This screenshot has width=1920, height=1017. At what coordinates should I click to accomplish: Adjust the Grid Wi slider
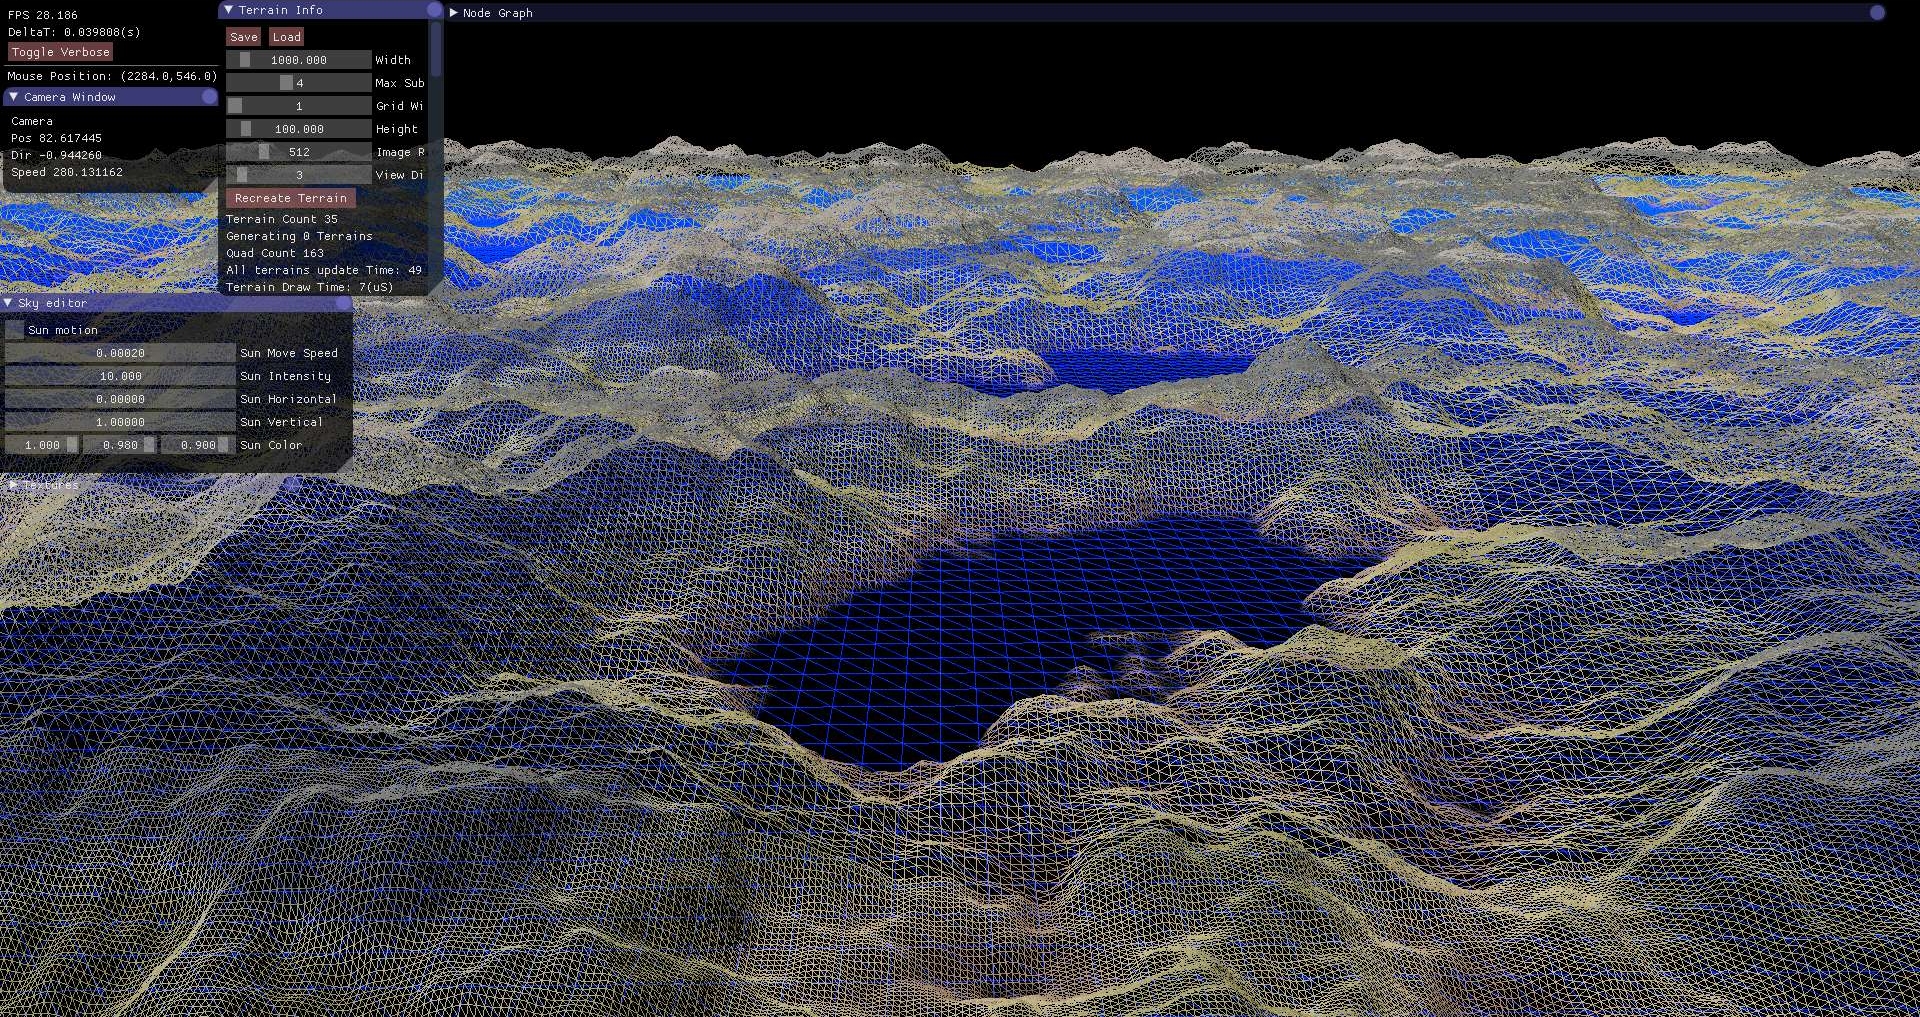coord(299,106)
